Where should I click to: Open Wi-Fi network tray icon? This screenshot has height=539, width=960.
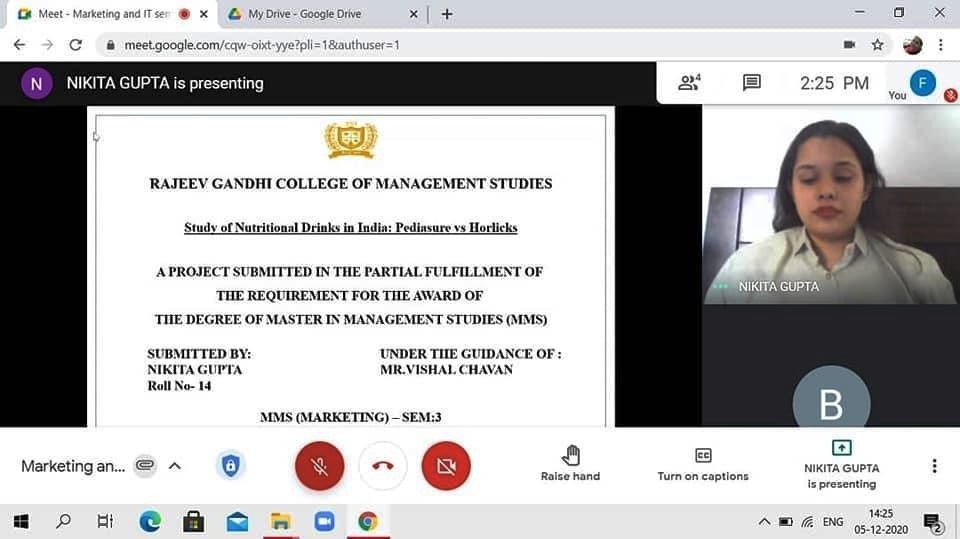[808, 522]
